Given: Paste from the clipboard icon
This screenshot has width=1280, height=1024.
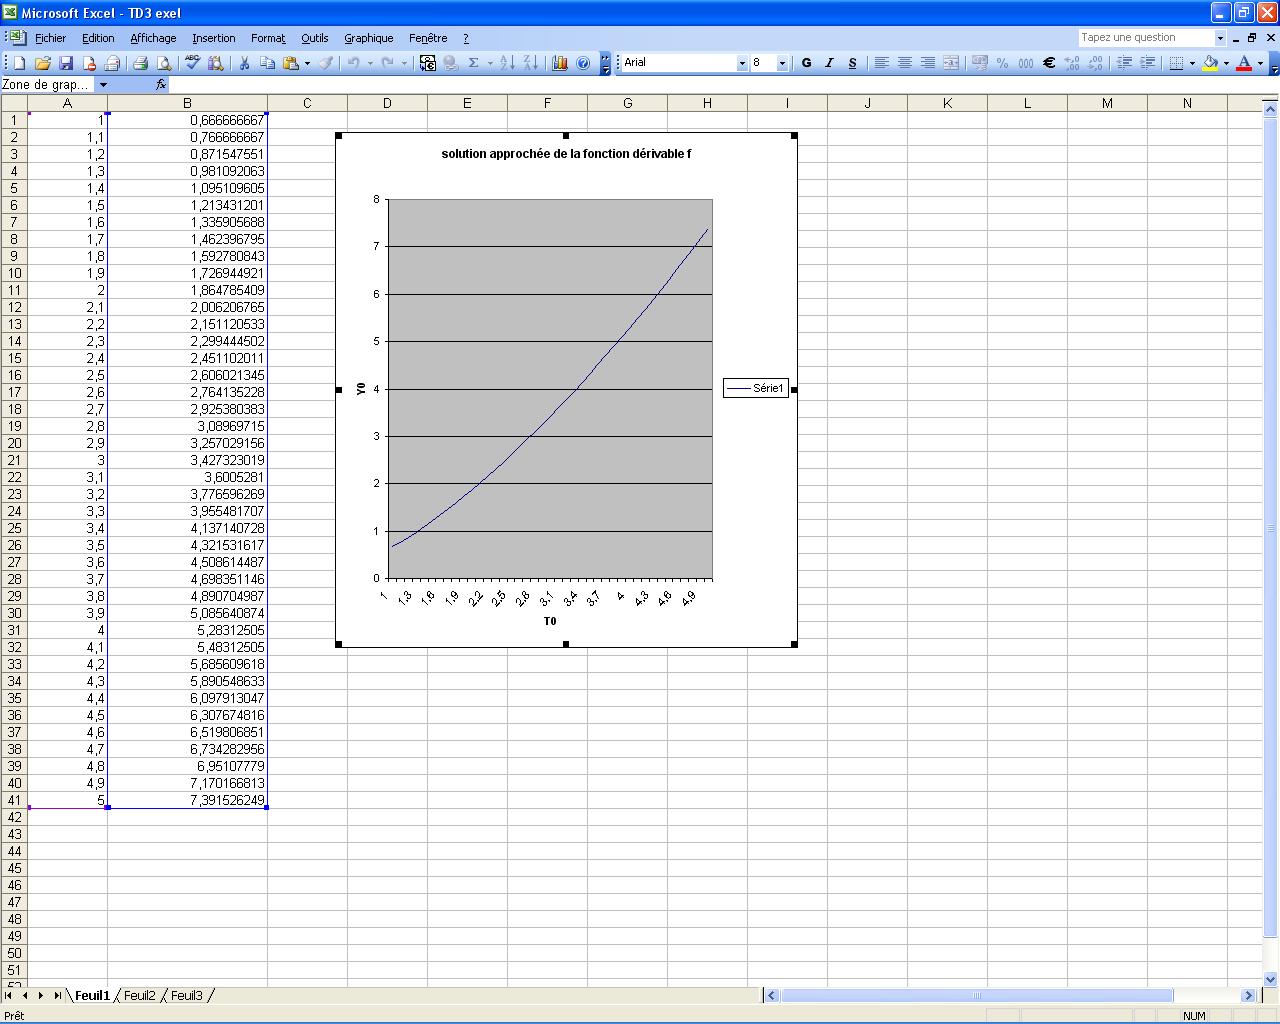Looking at the screenshot, I should pos(291,63).
